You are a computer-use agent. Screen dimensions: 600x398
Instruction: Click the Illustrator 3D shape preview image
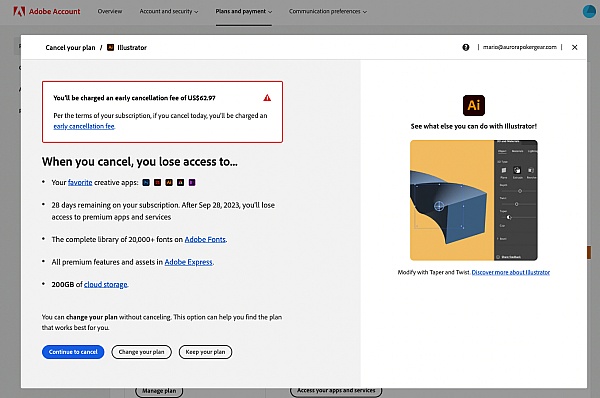coord(474,201)
